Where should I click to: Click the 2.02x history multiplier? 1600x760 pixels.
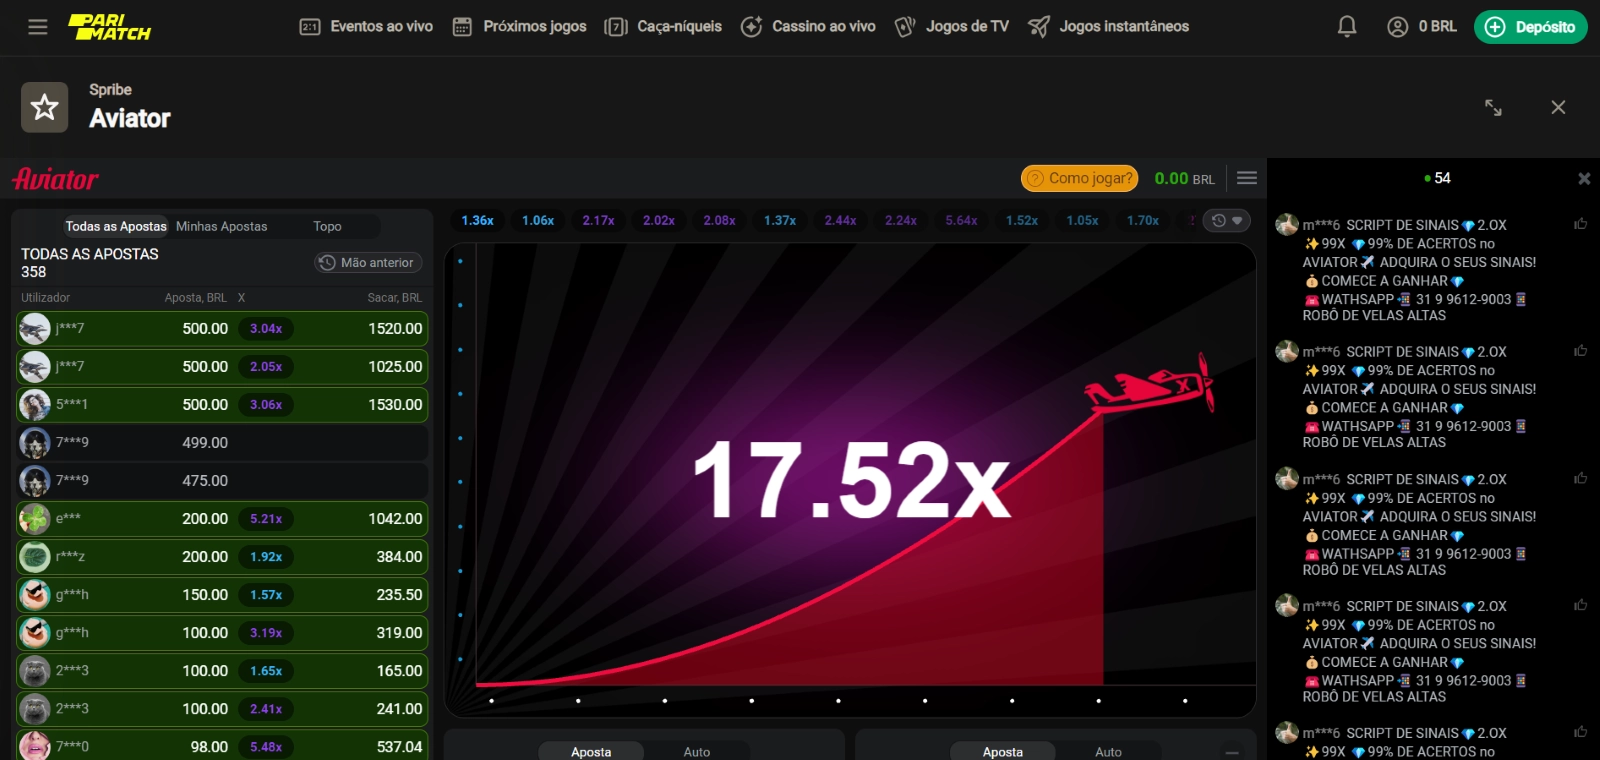click(x=659, y=220)
